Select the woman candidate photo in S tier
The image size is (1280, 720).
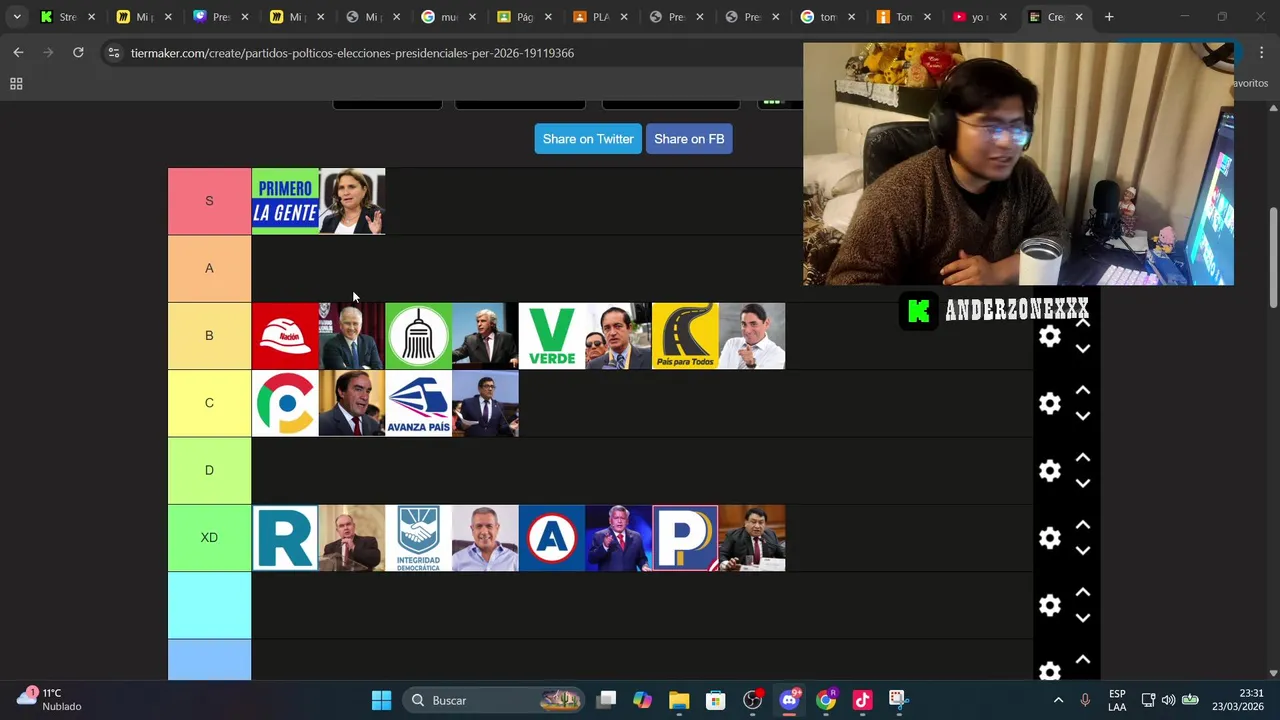pyautogui.click(x=352, y=201)
